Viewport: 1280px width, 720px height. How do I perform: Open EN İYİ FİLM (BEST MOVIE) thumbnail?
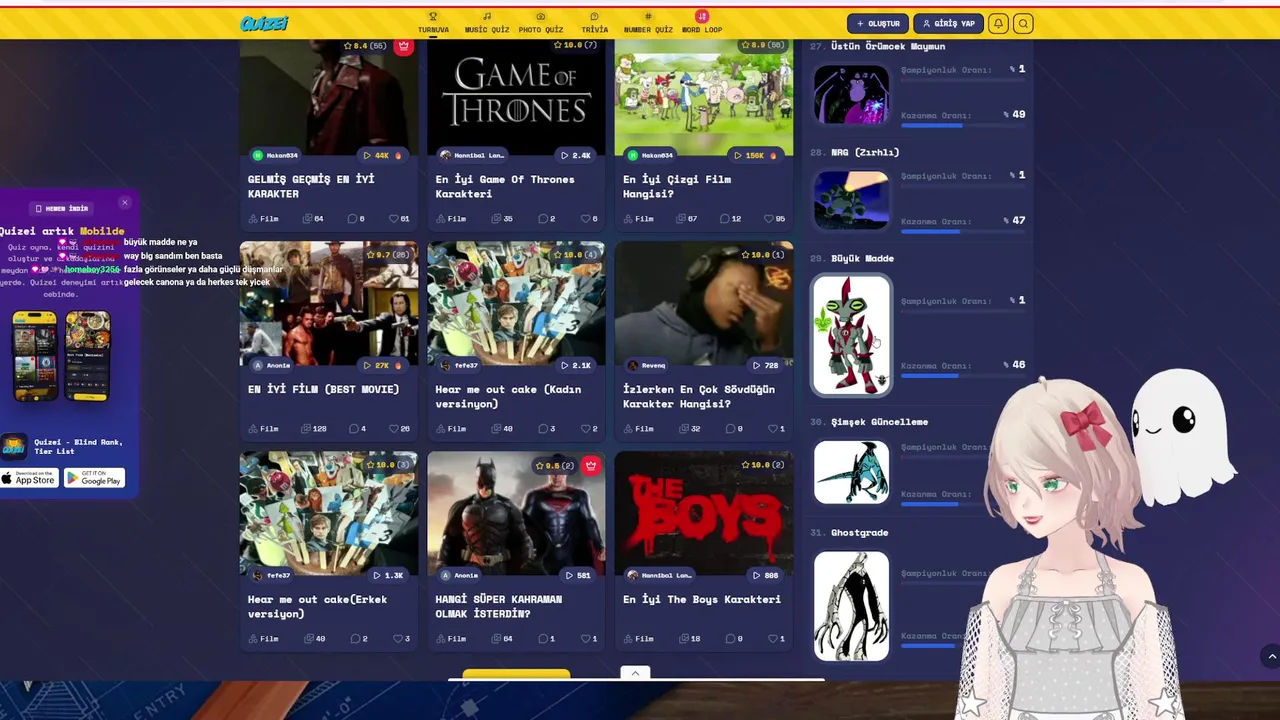[x=329, y=303]
